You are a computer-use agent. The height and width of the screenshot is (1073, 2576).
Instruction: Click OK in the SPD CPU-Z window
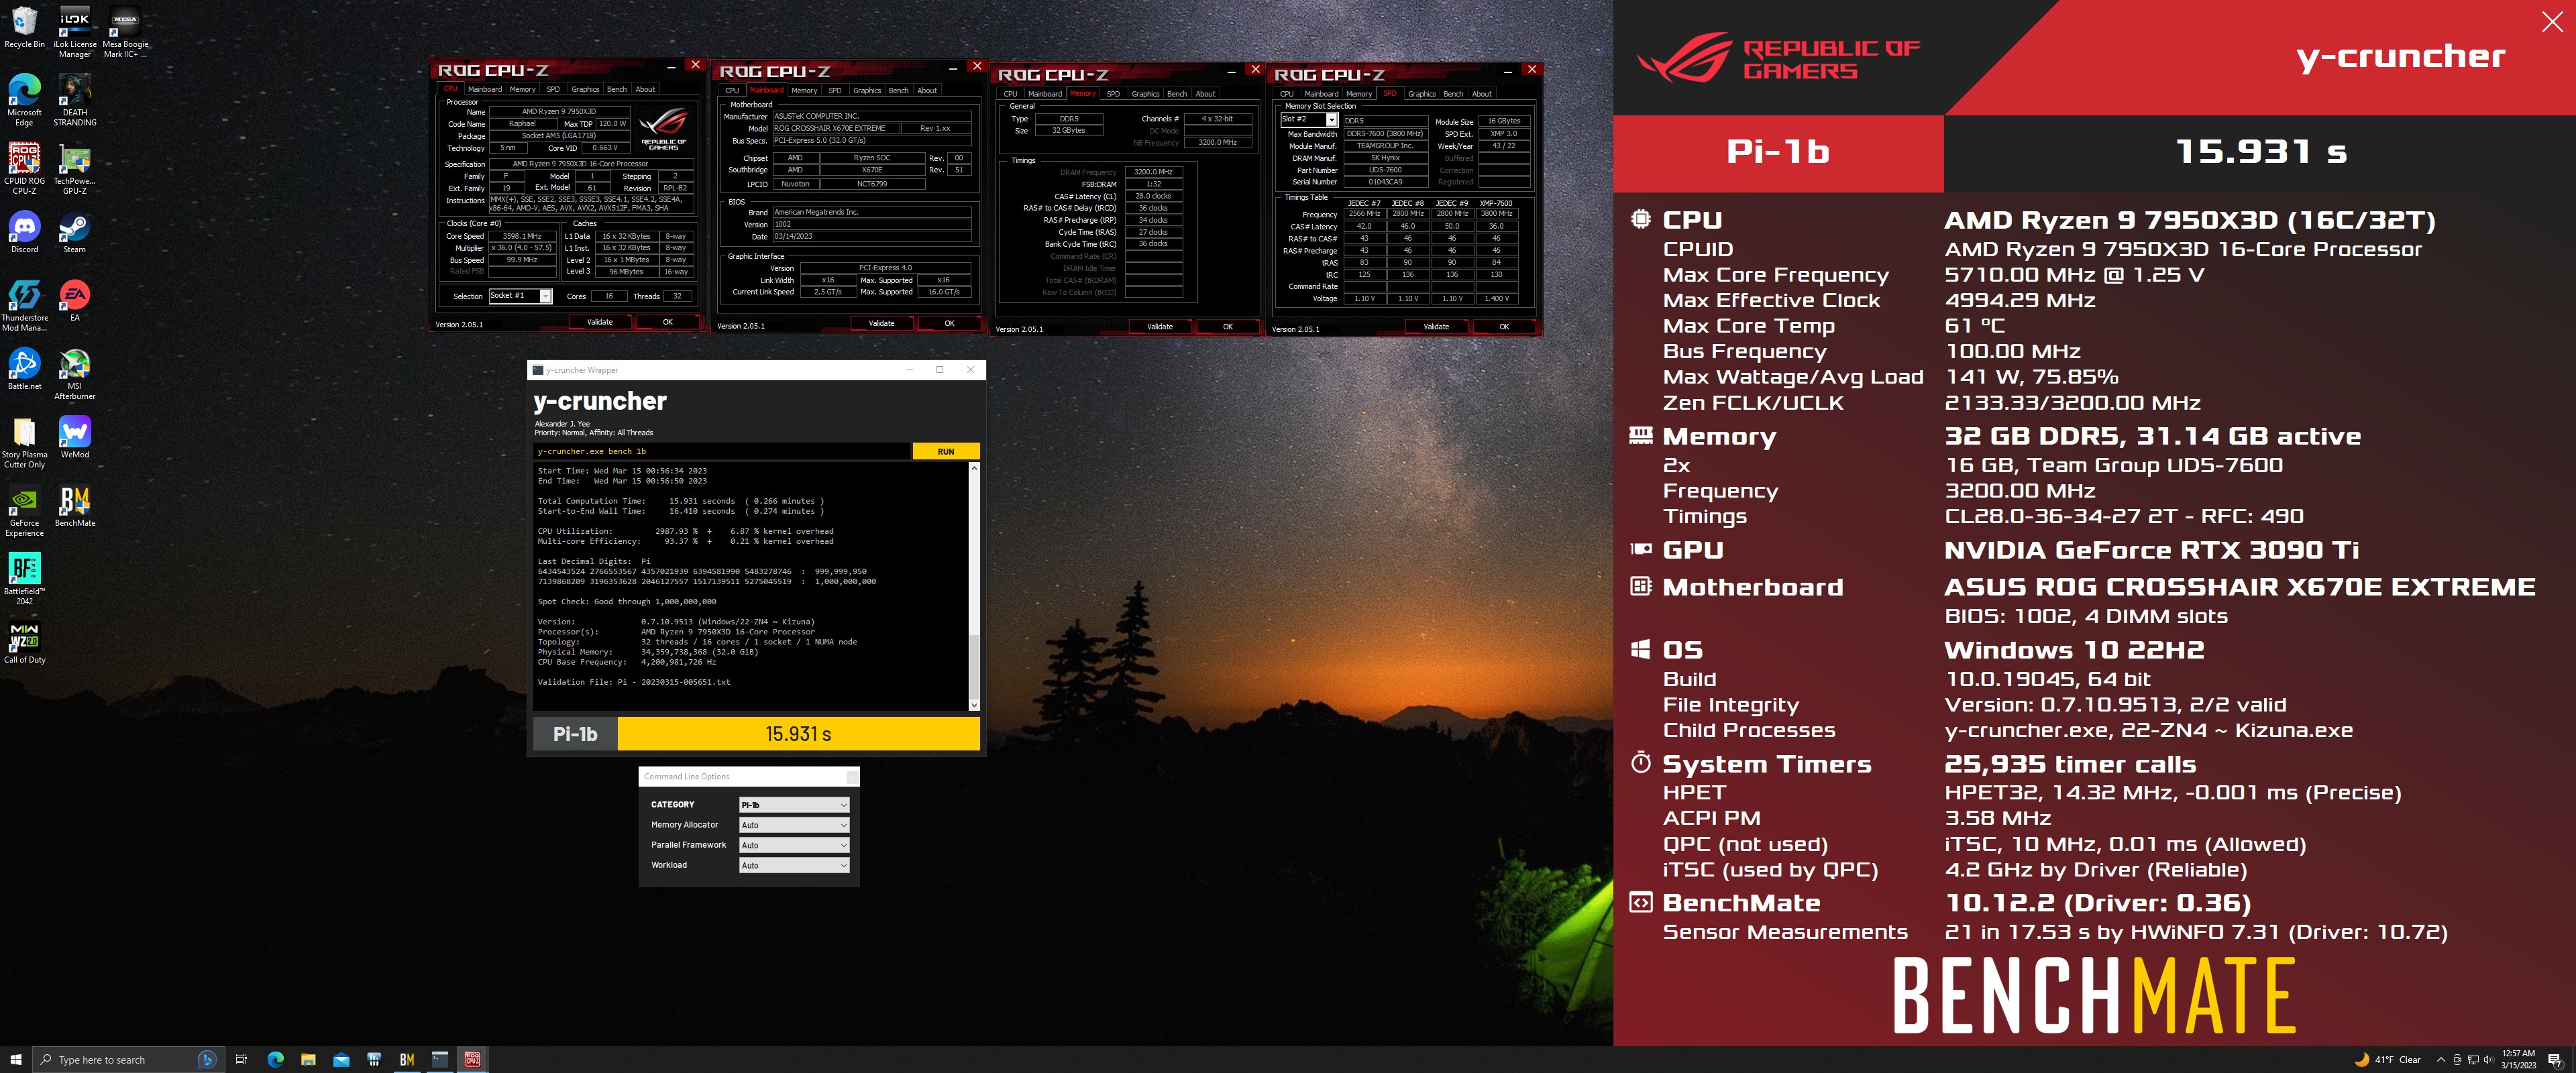click(1504, 327)
